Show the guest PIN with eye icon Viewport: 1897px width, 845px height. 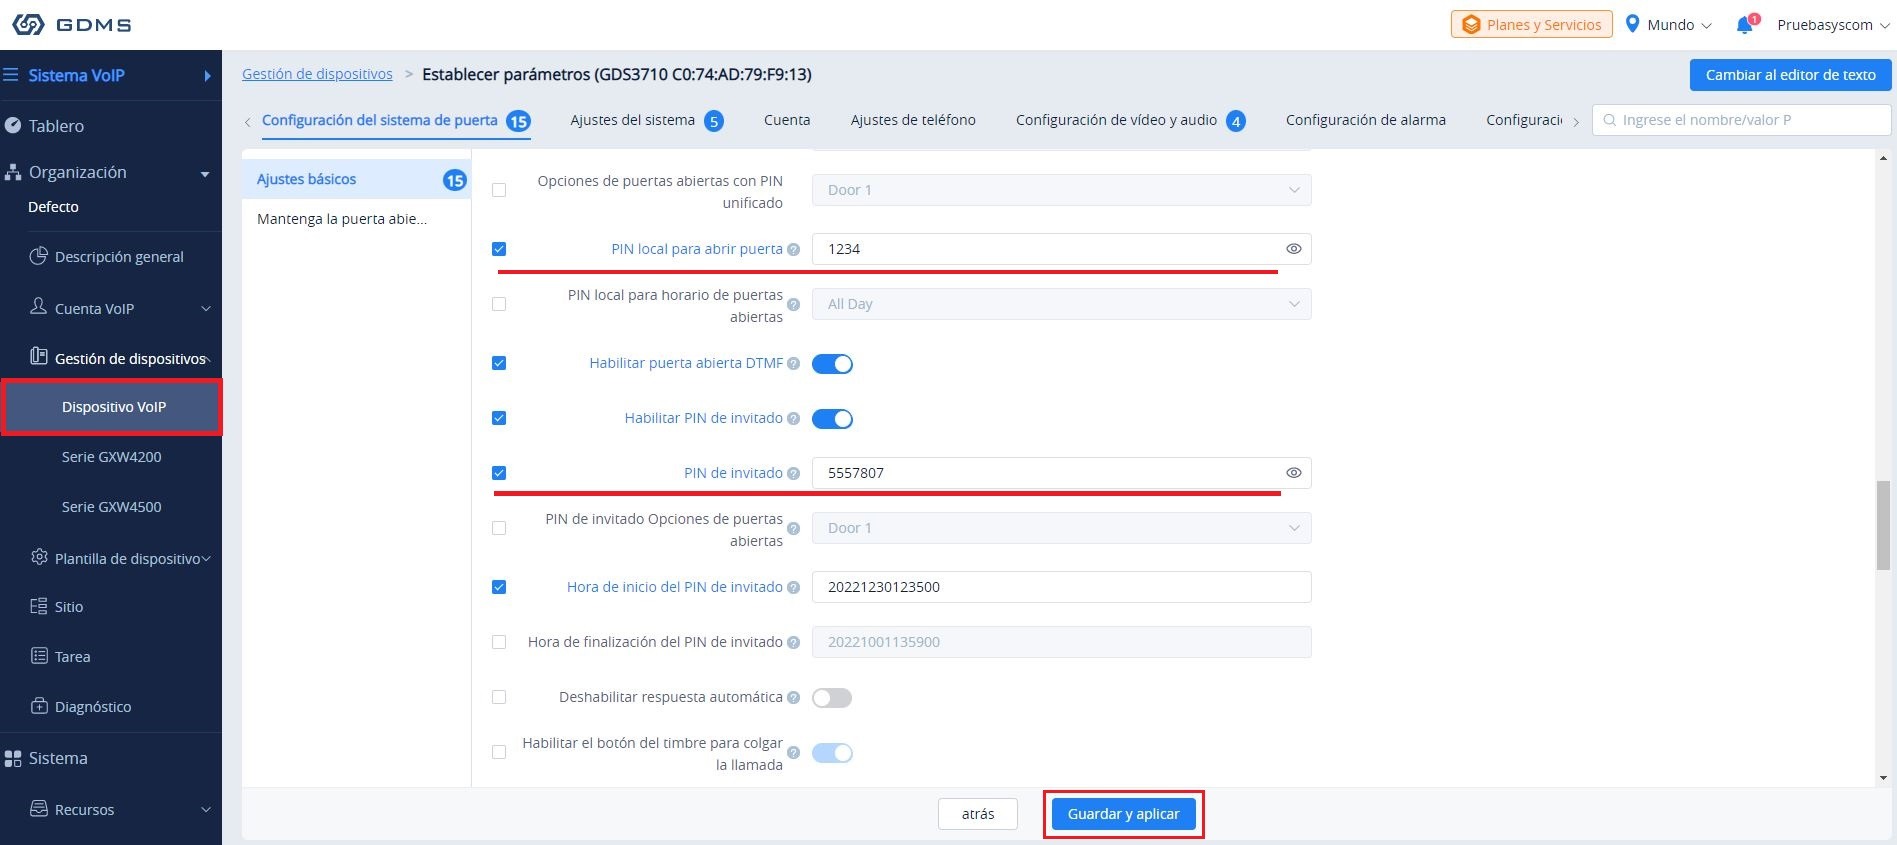coord(1293,473)
